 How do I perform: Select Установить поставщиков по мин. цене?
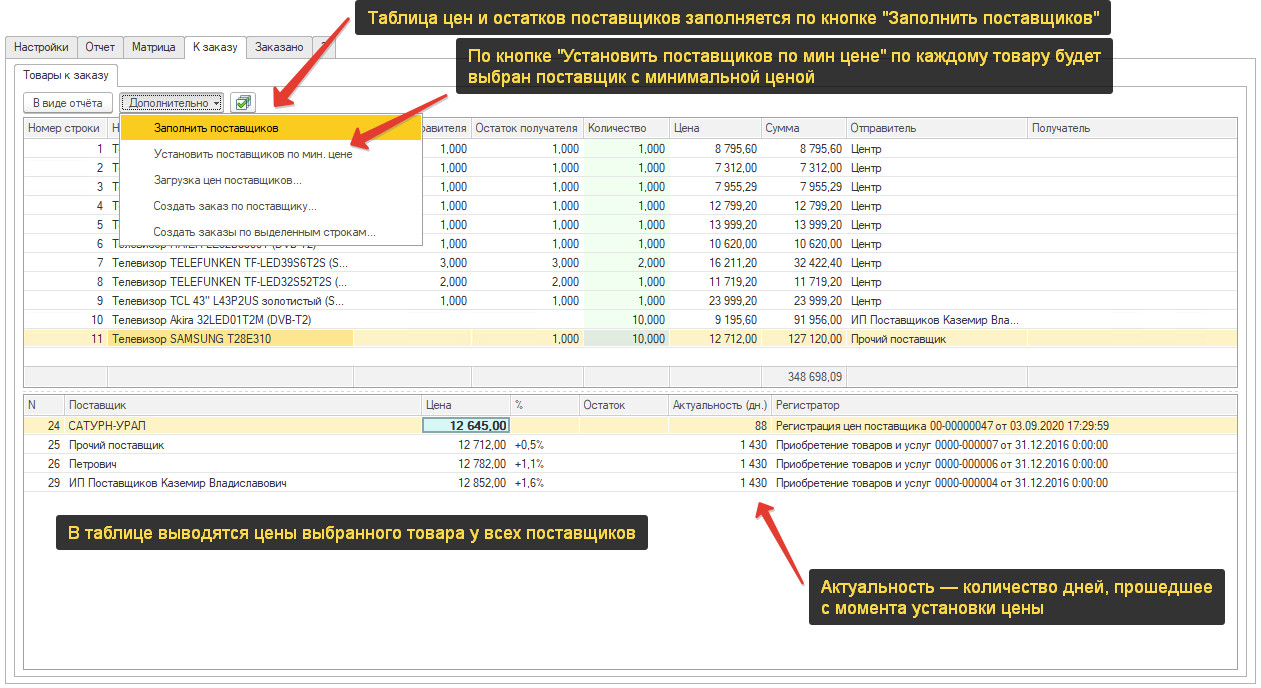click(x=252, y=155)
